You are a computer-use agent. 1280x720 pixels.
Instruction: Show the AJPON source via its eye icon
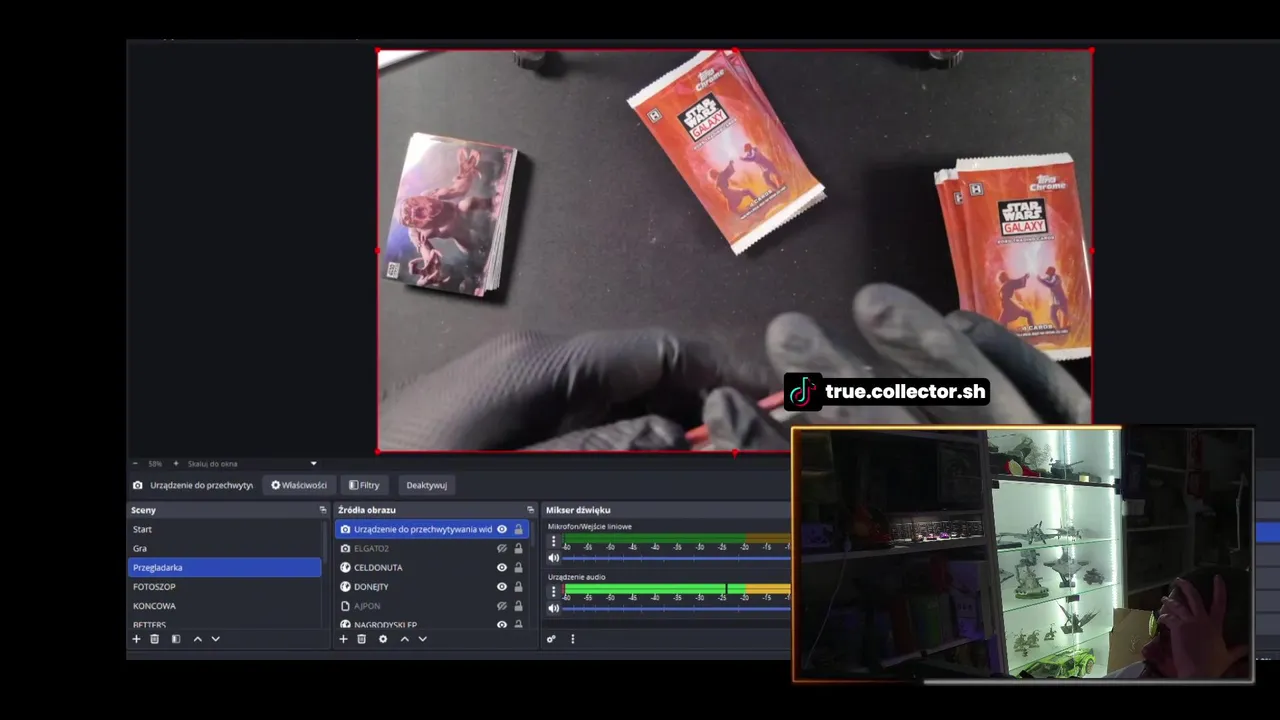tap(502, 606)
